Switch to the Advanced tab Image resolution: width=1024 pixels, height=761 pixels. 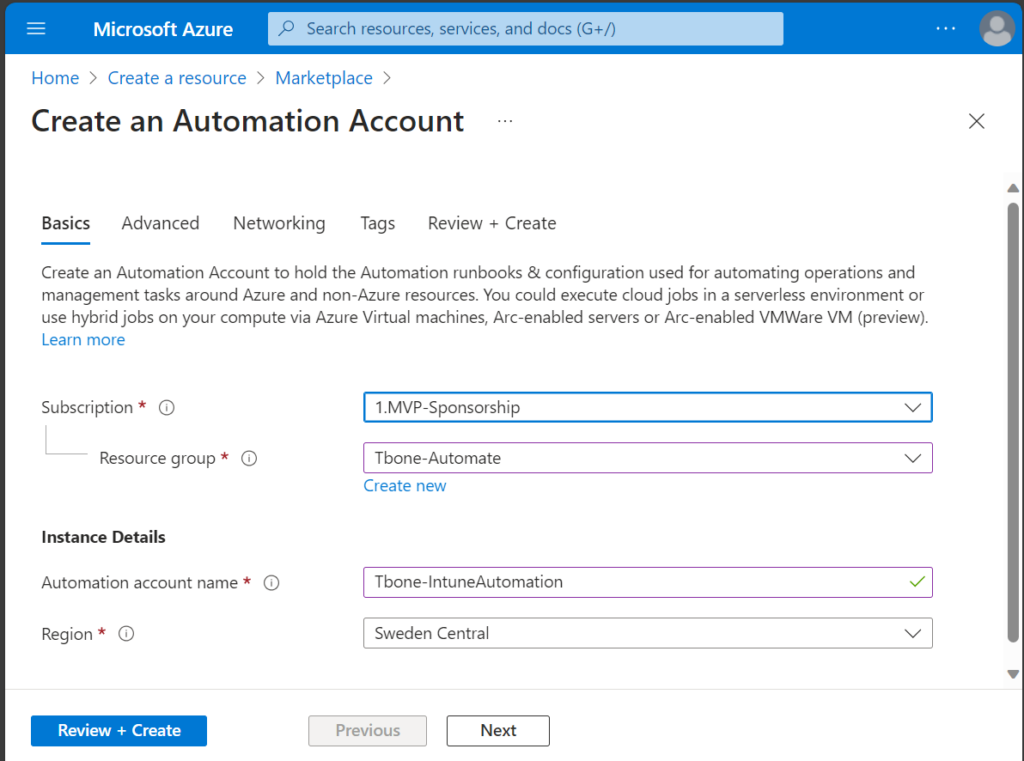(161, 223)
